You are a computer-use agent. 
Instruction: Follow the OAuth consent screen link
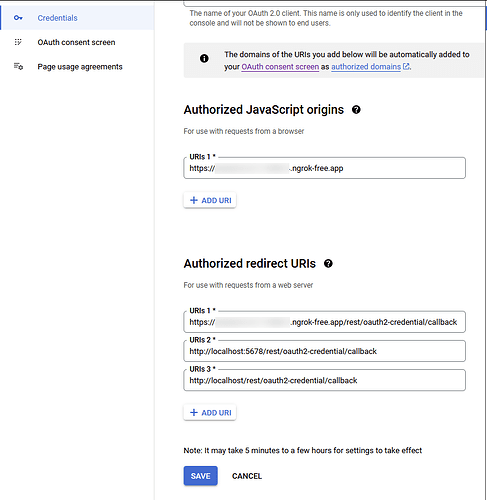(280, 67)
